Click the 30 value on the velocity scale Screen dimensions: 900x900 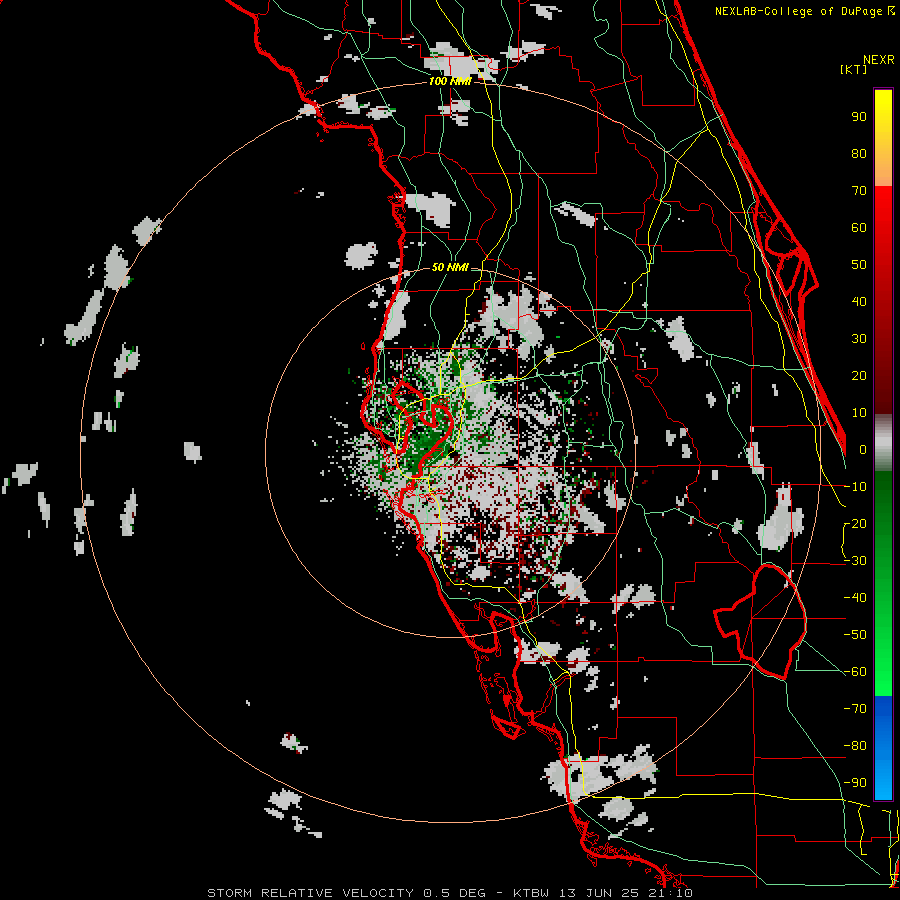[x=859, y=339]
